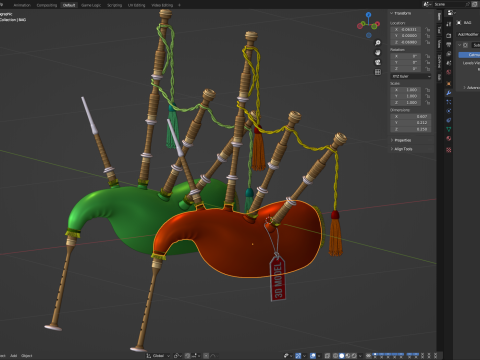Toggle lock on Location X
This screenshot has width=480, height=360.
pos(428,29)
